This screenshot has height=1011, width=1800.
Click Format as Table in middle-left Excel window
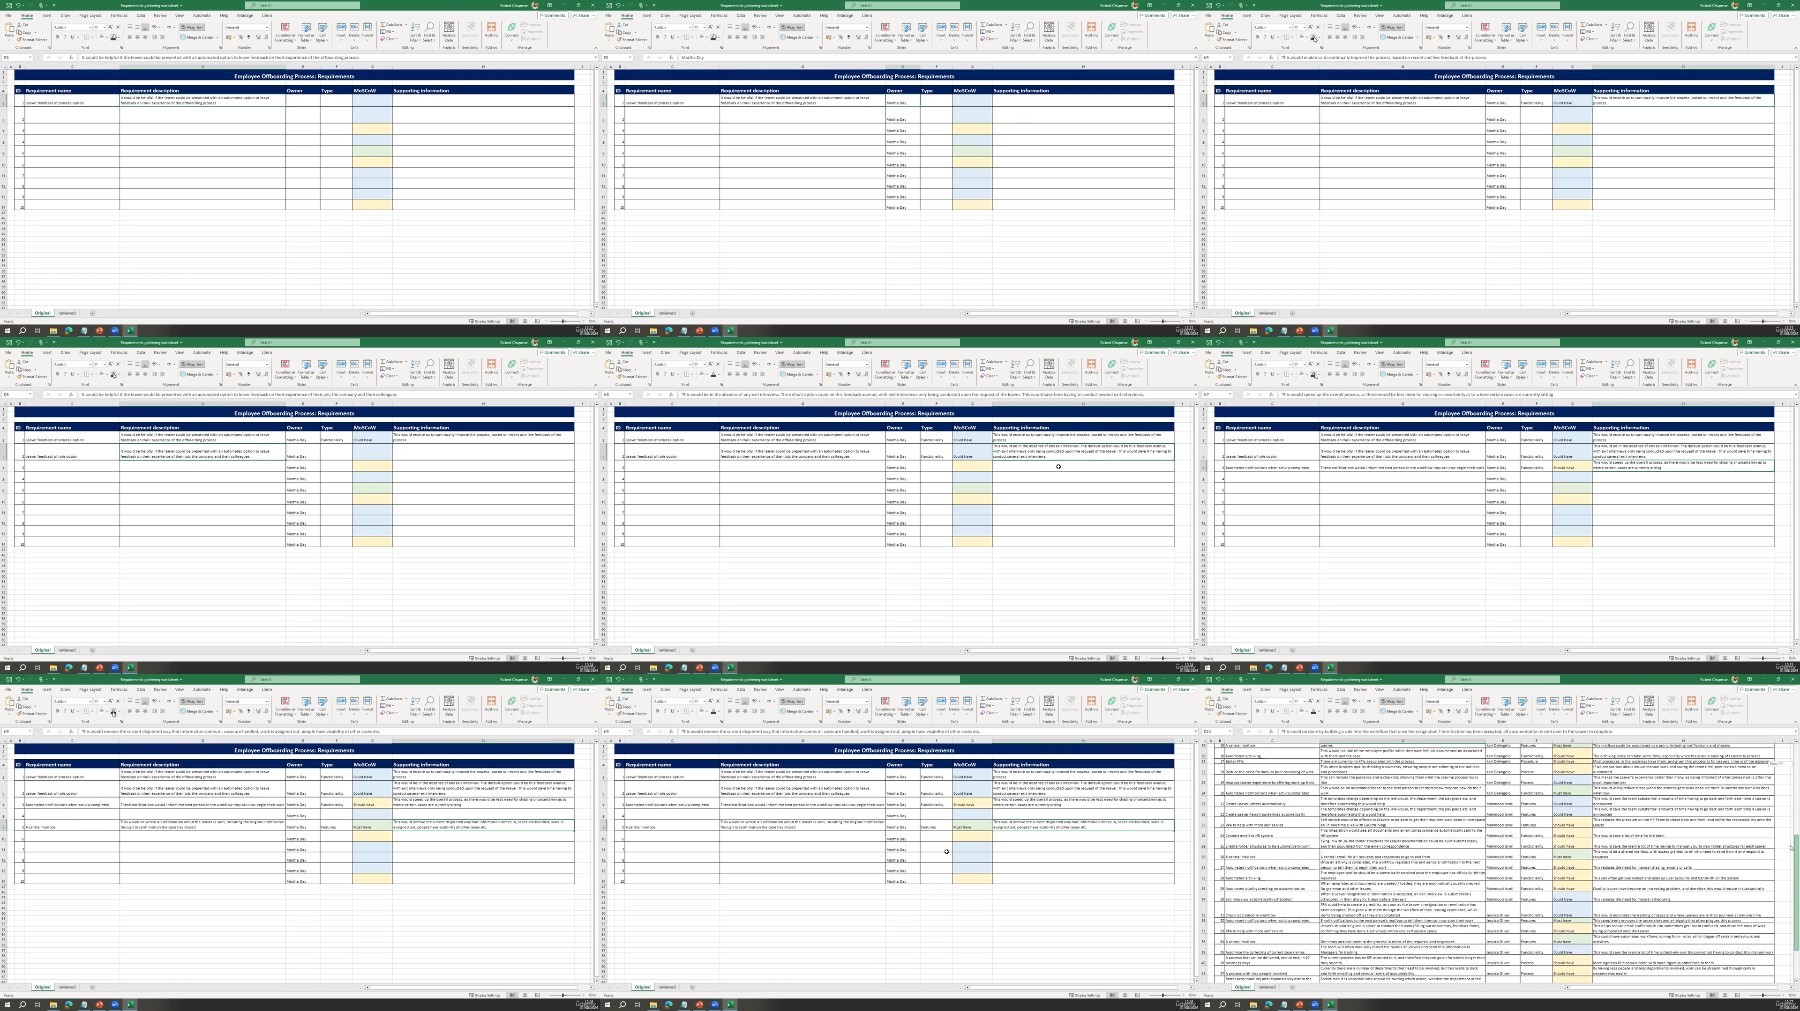(305, 369)
